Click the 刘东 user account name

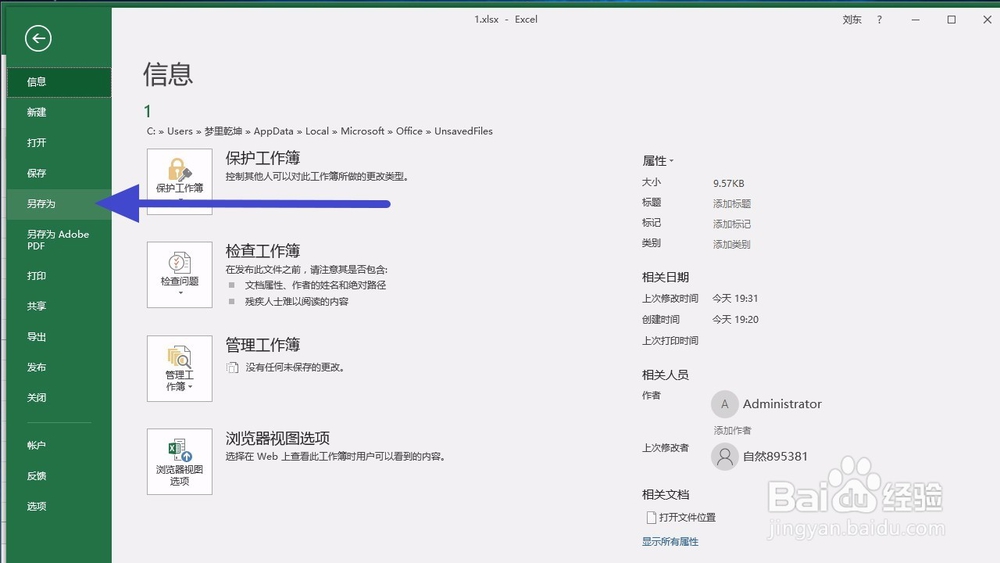click(x=851, y=20)
